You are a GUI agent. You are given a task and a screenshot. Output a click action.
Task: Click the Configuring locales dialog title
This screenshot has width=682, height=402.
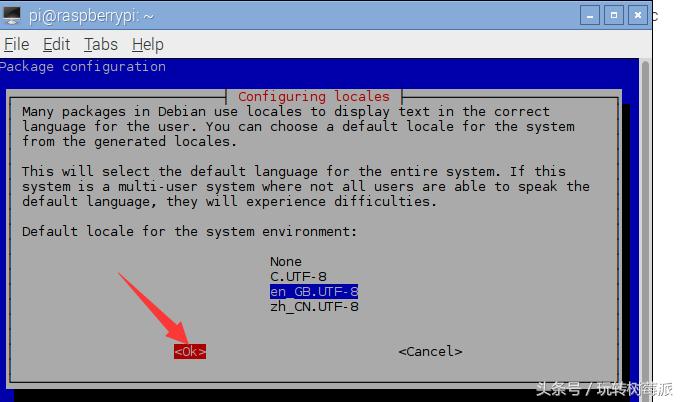(x=314, y=96)
